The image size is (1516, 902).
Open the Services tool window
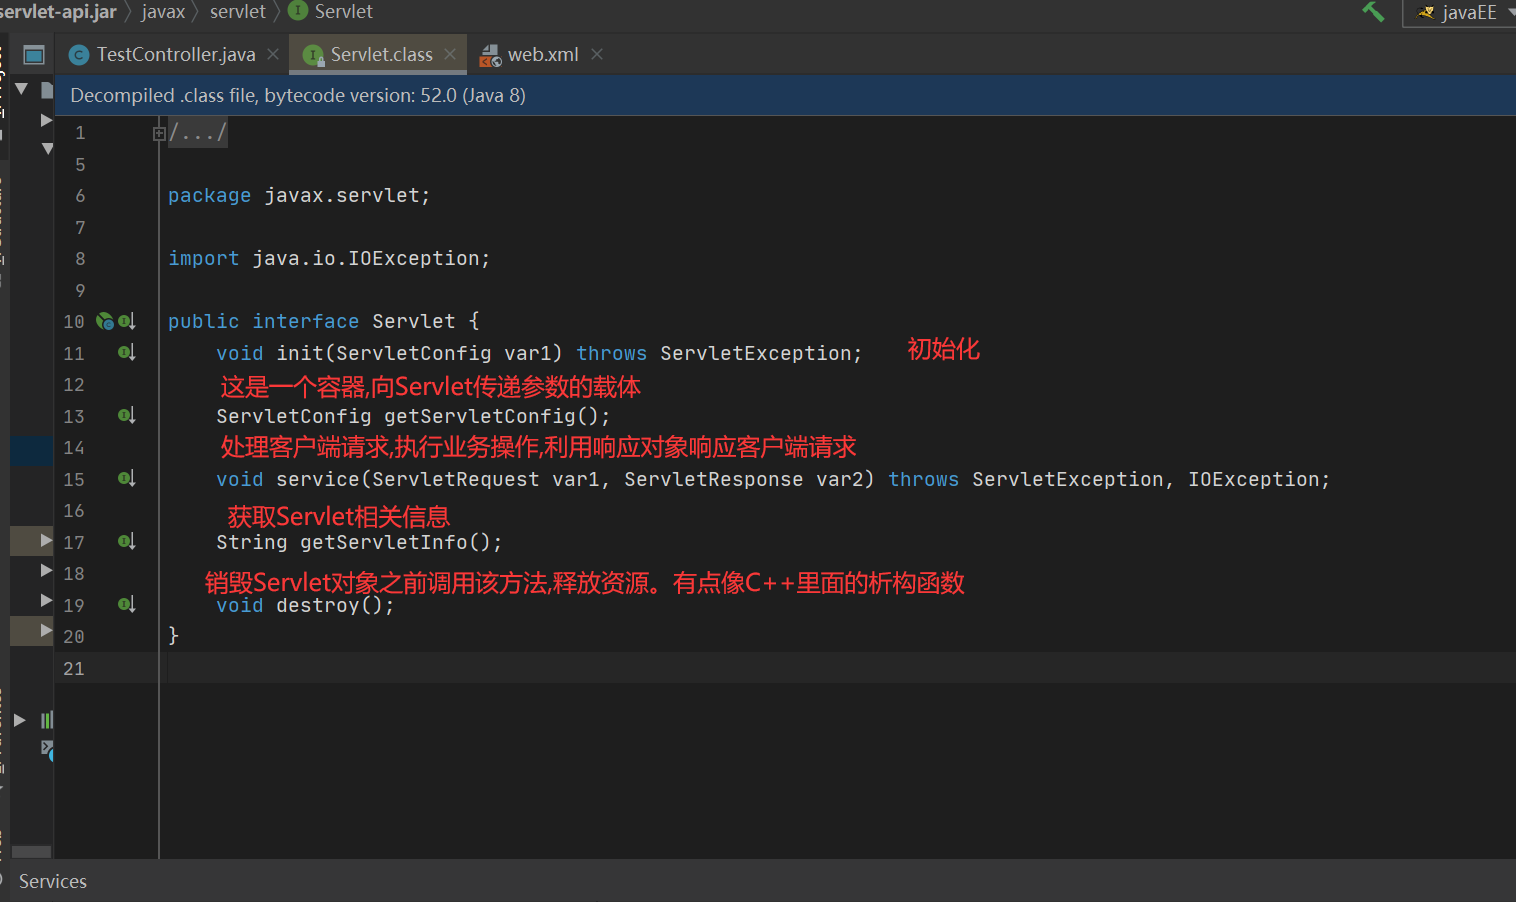[x=53, y=881]
